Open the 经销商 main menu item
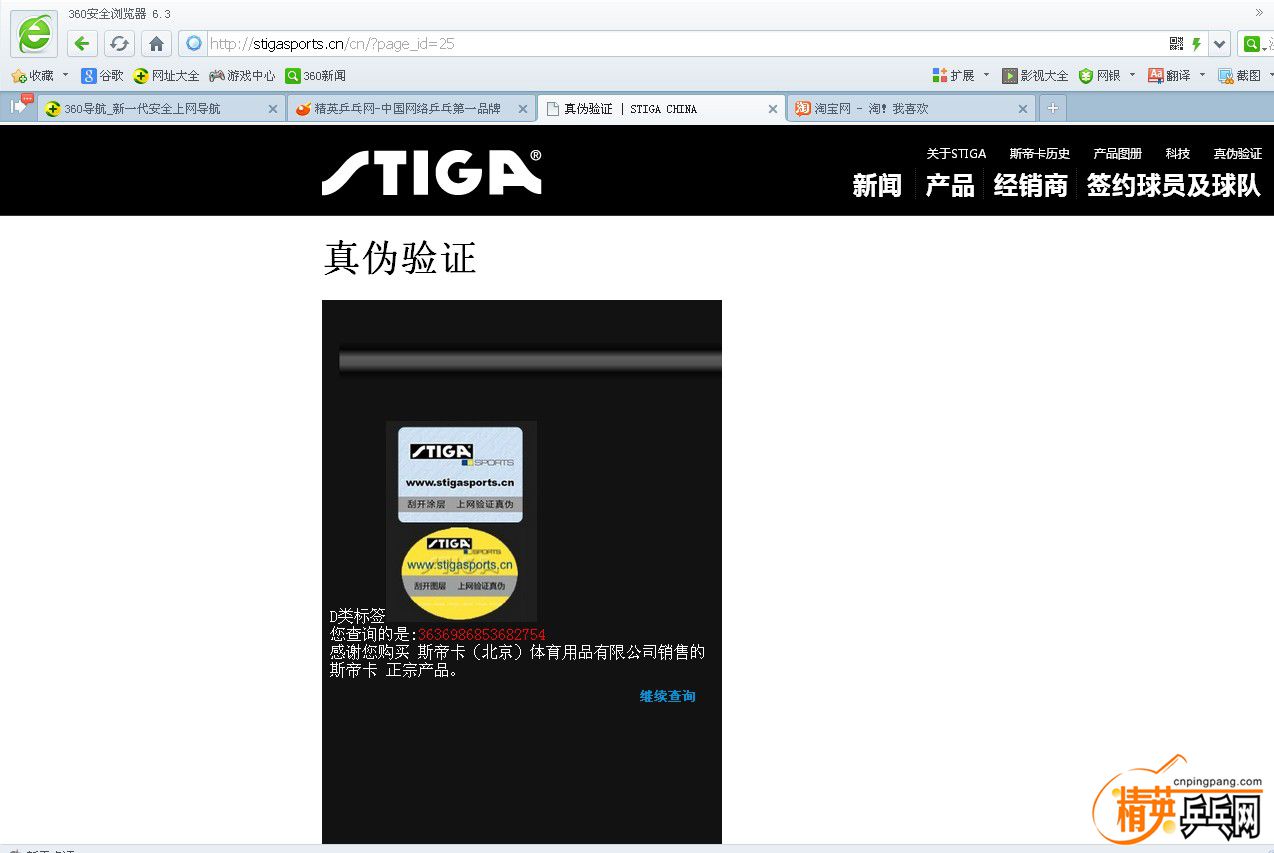 click(x=1031, y=185)
